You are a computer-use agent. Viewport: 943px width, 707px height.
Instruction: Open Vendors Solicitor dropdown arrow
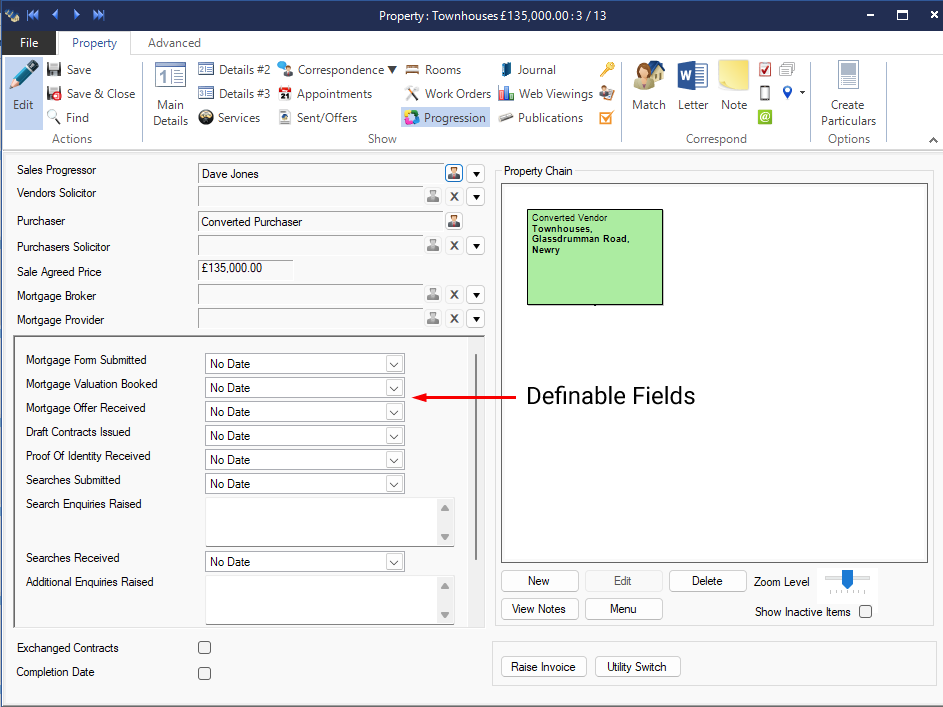pyautogui.click(x=476, y=197)
